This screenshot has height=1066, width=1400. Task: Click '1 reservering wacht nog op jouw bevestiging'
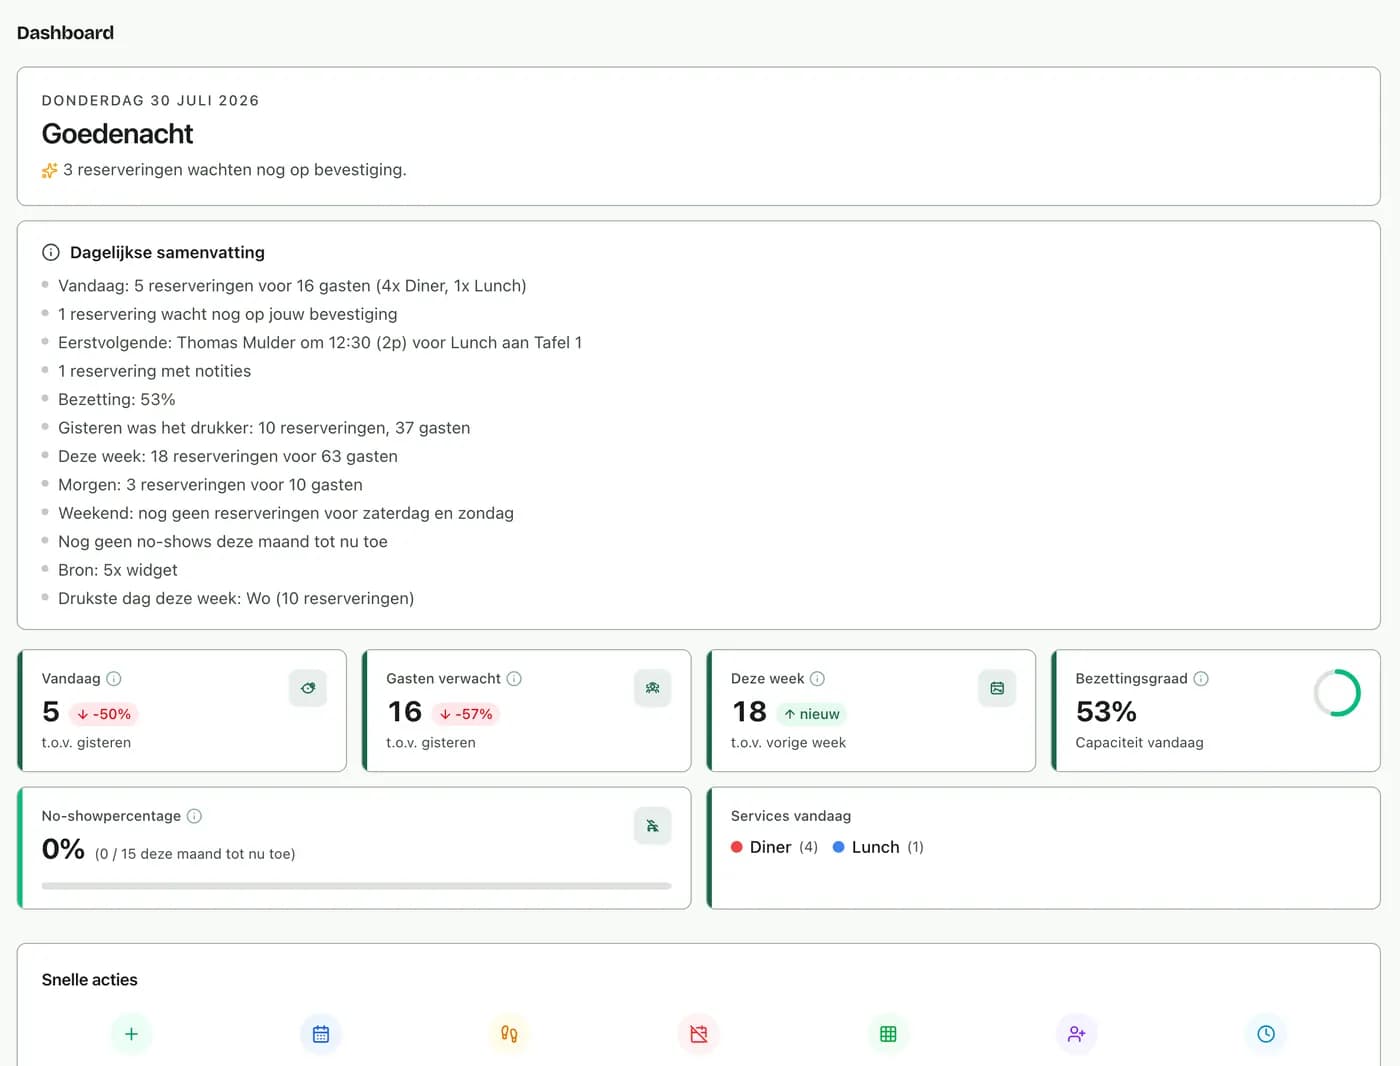[x=228, y=314]
